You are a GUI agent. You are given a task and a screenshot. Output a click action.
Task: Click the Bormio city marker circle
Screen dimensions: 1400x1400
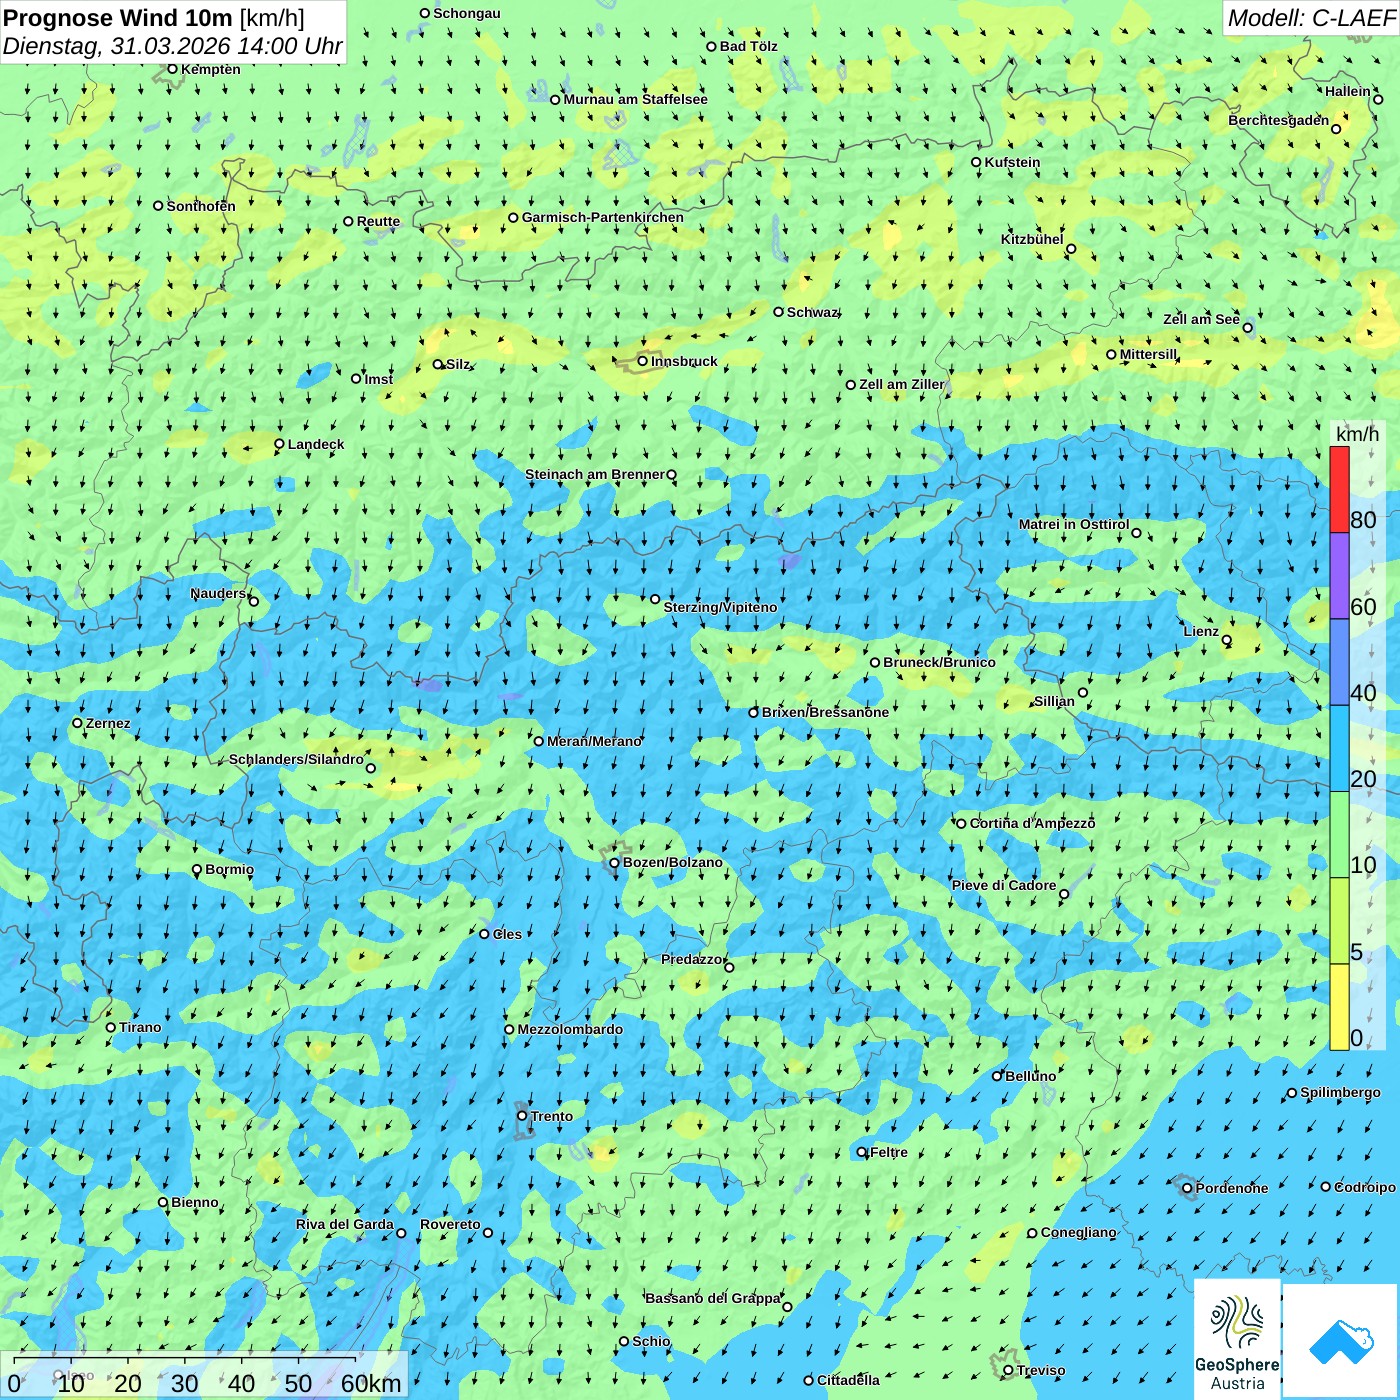click(x=197, y=869)
